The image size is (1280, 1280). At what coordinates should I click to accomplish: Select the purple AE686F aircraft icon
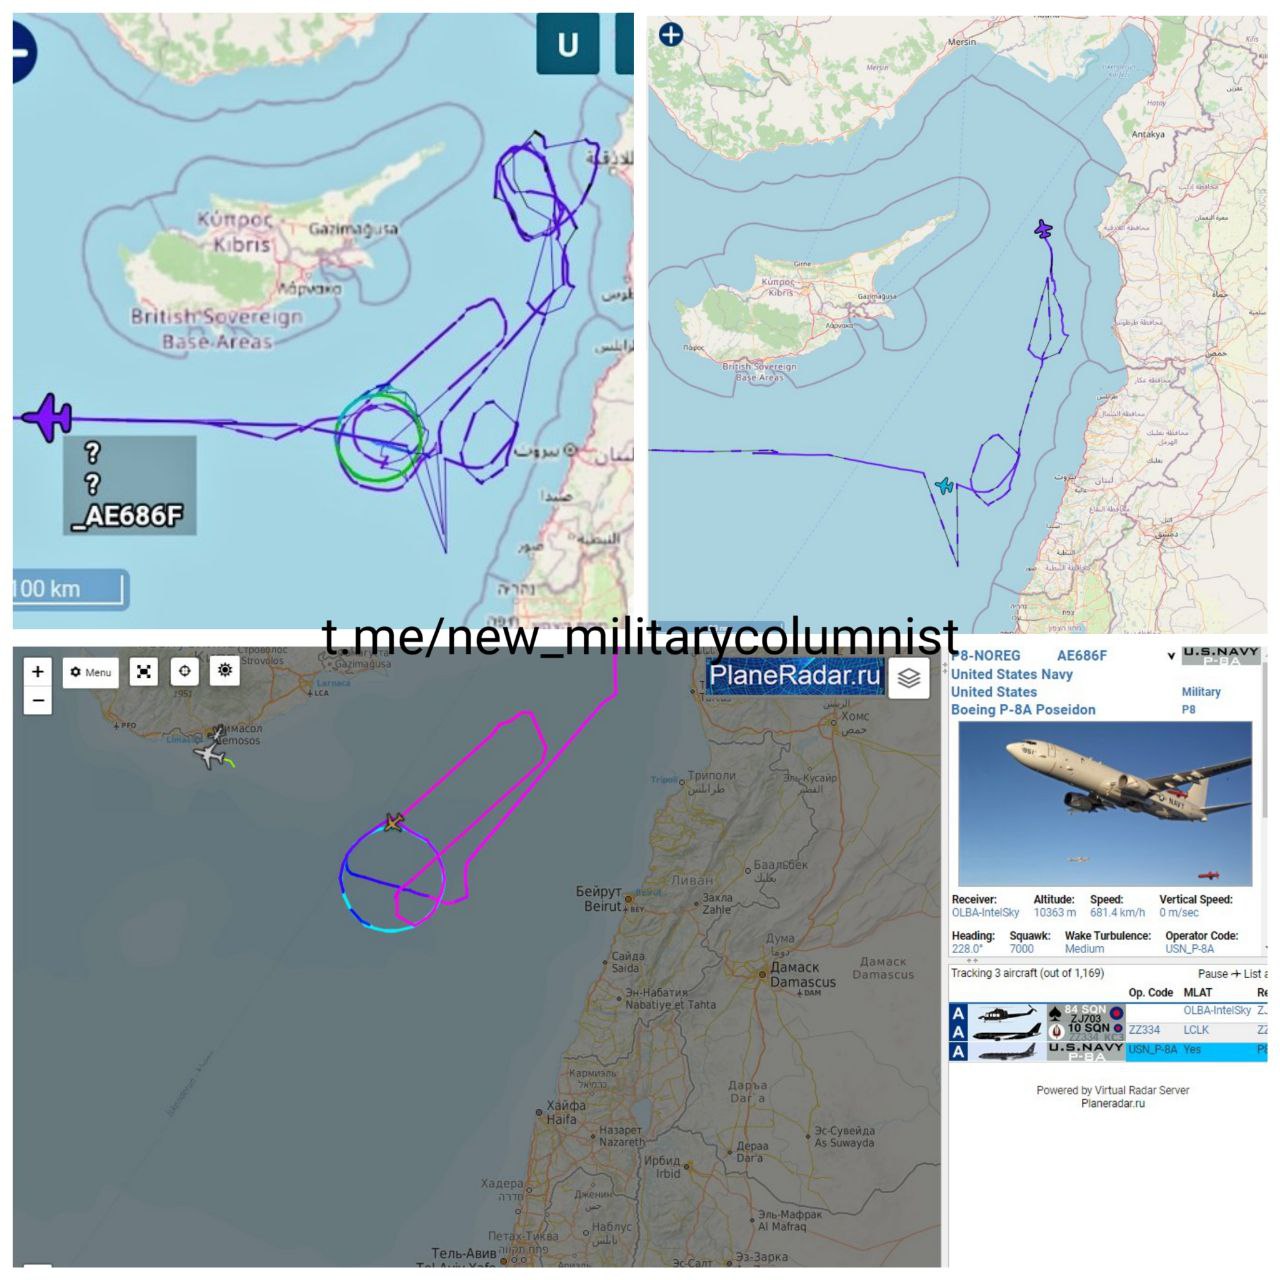(x=47, y=417)
